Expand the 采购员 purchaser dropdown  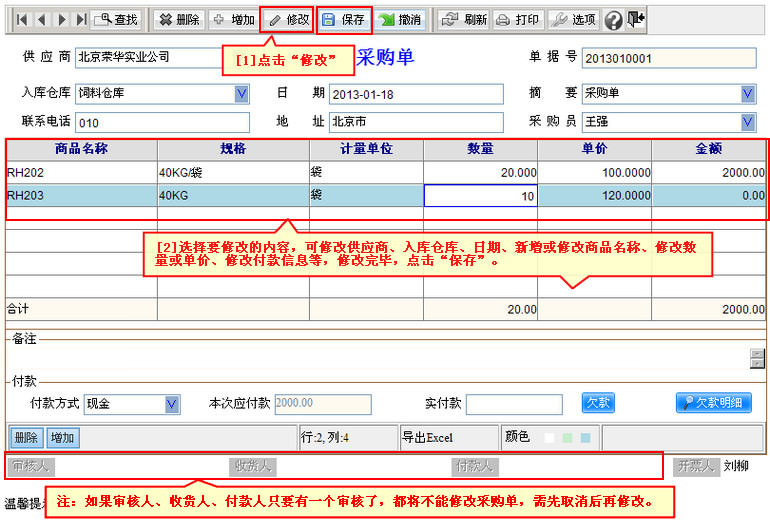coord(747,122)
